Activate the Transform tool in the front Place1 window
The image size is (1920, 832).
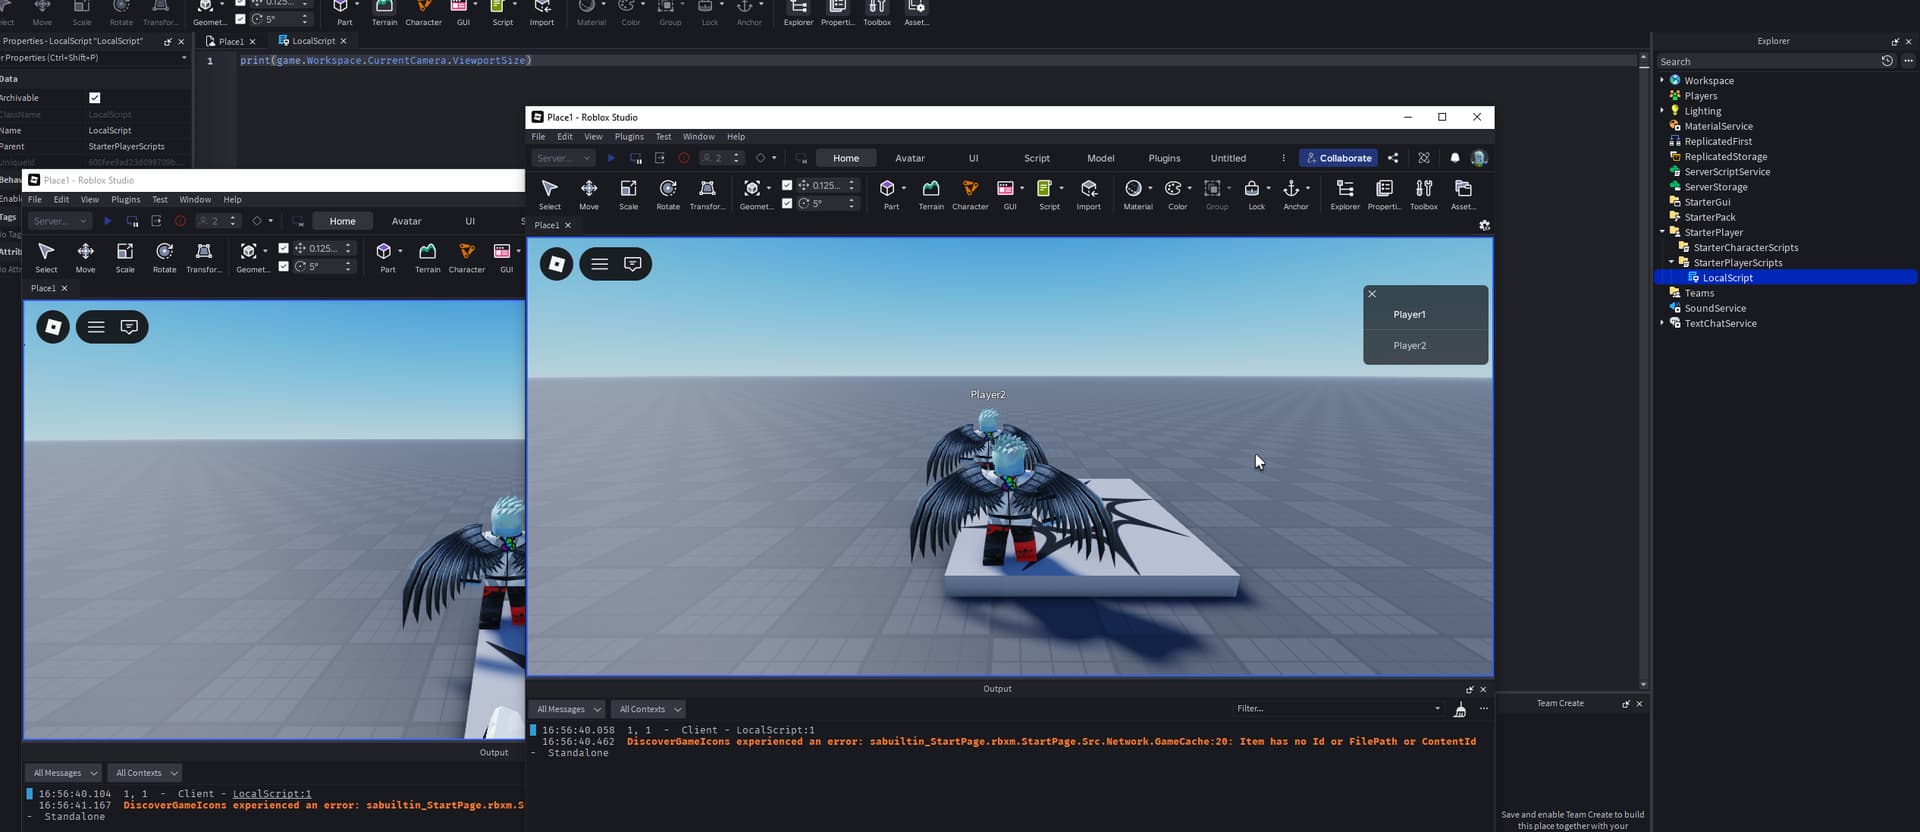point(707,193)
